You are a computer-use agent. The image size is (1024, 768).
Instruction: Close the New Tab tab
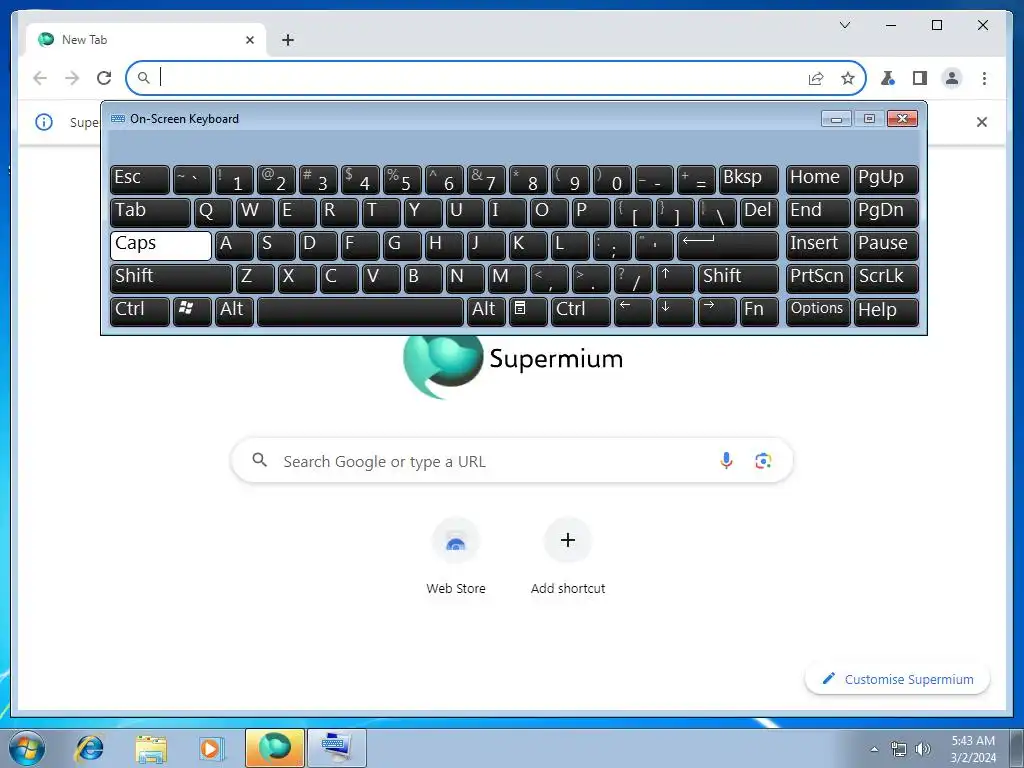pos(249,40)
